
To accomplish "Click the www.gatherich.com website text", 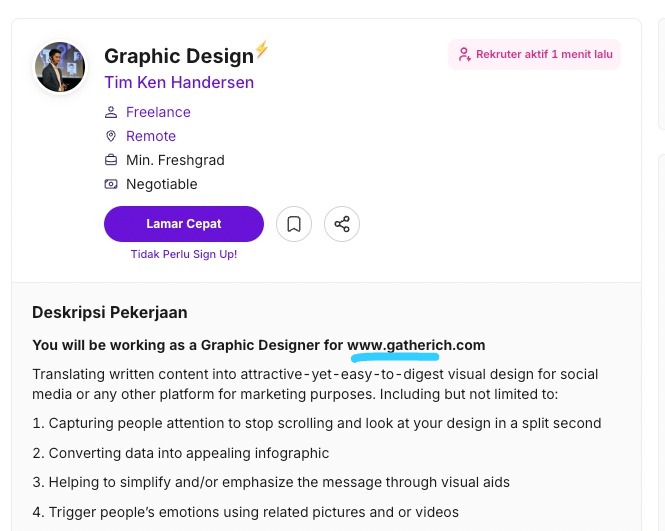I will point(416,345).
